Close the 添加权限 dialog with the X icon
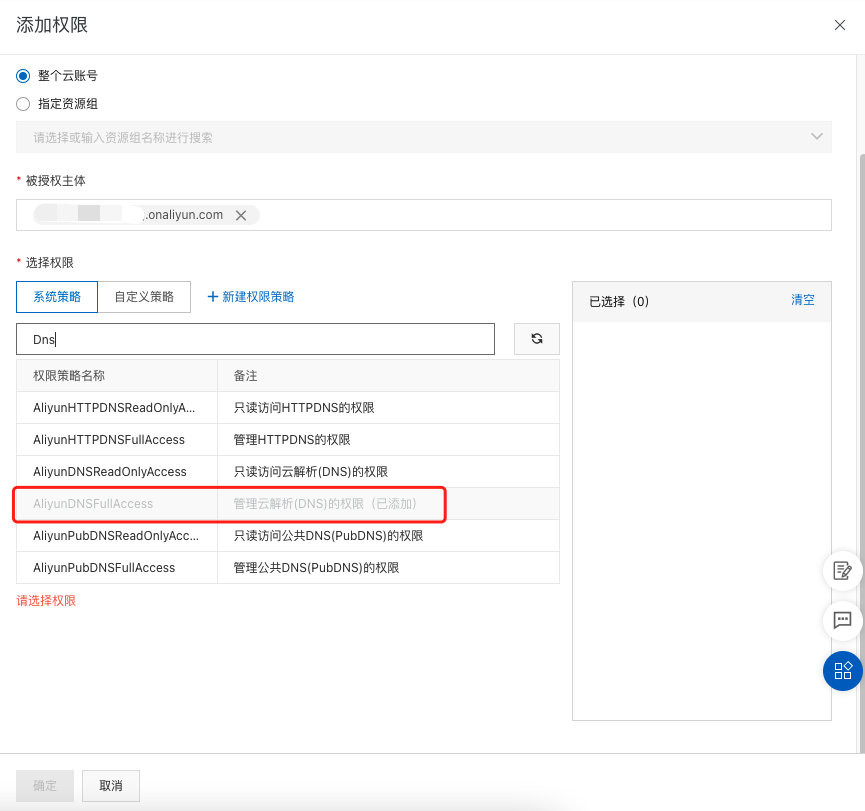The height and width of the screenshot is (811, 865). (840, 25)
